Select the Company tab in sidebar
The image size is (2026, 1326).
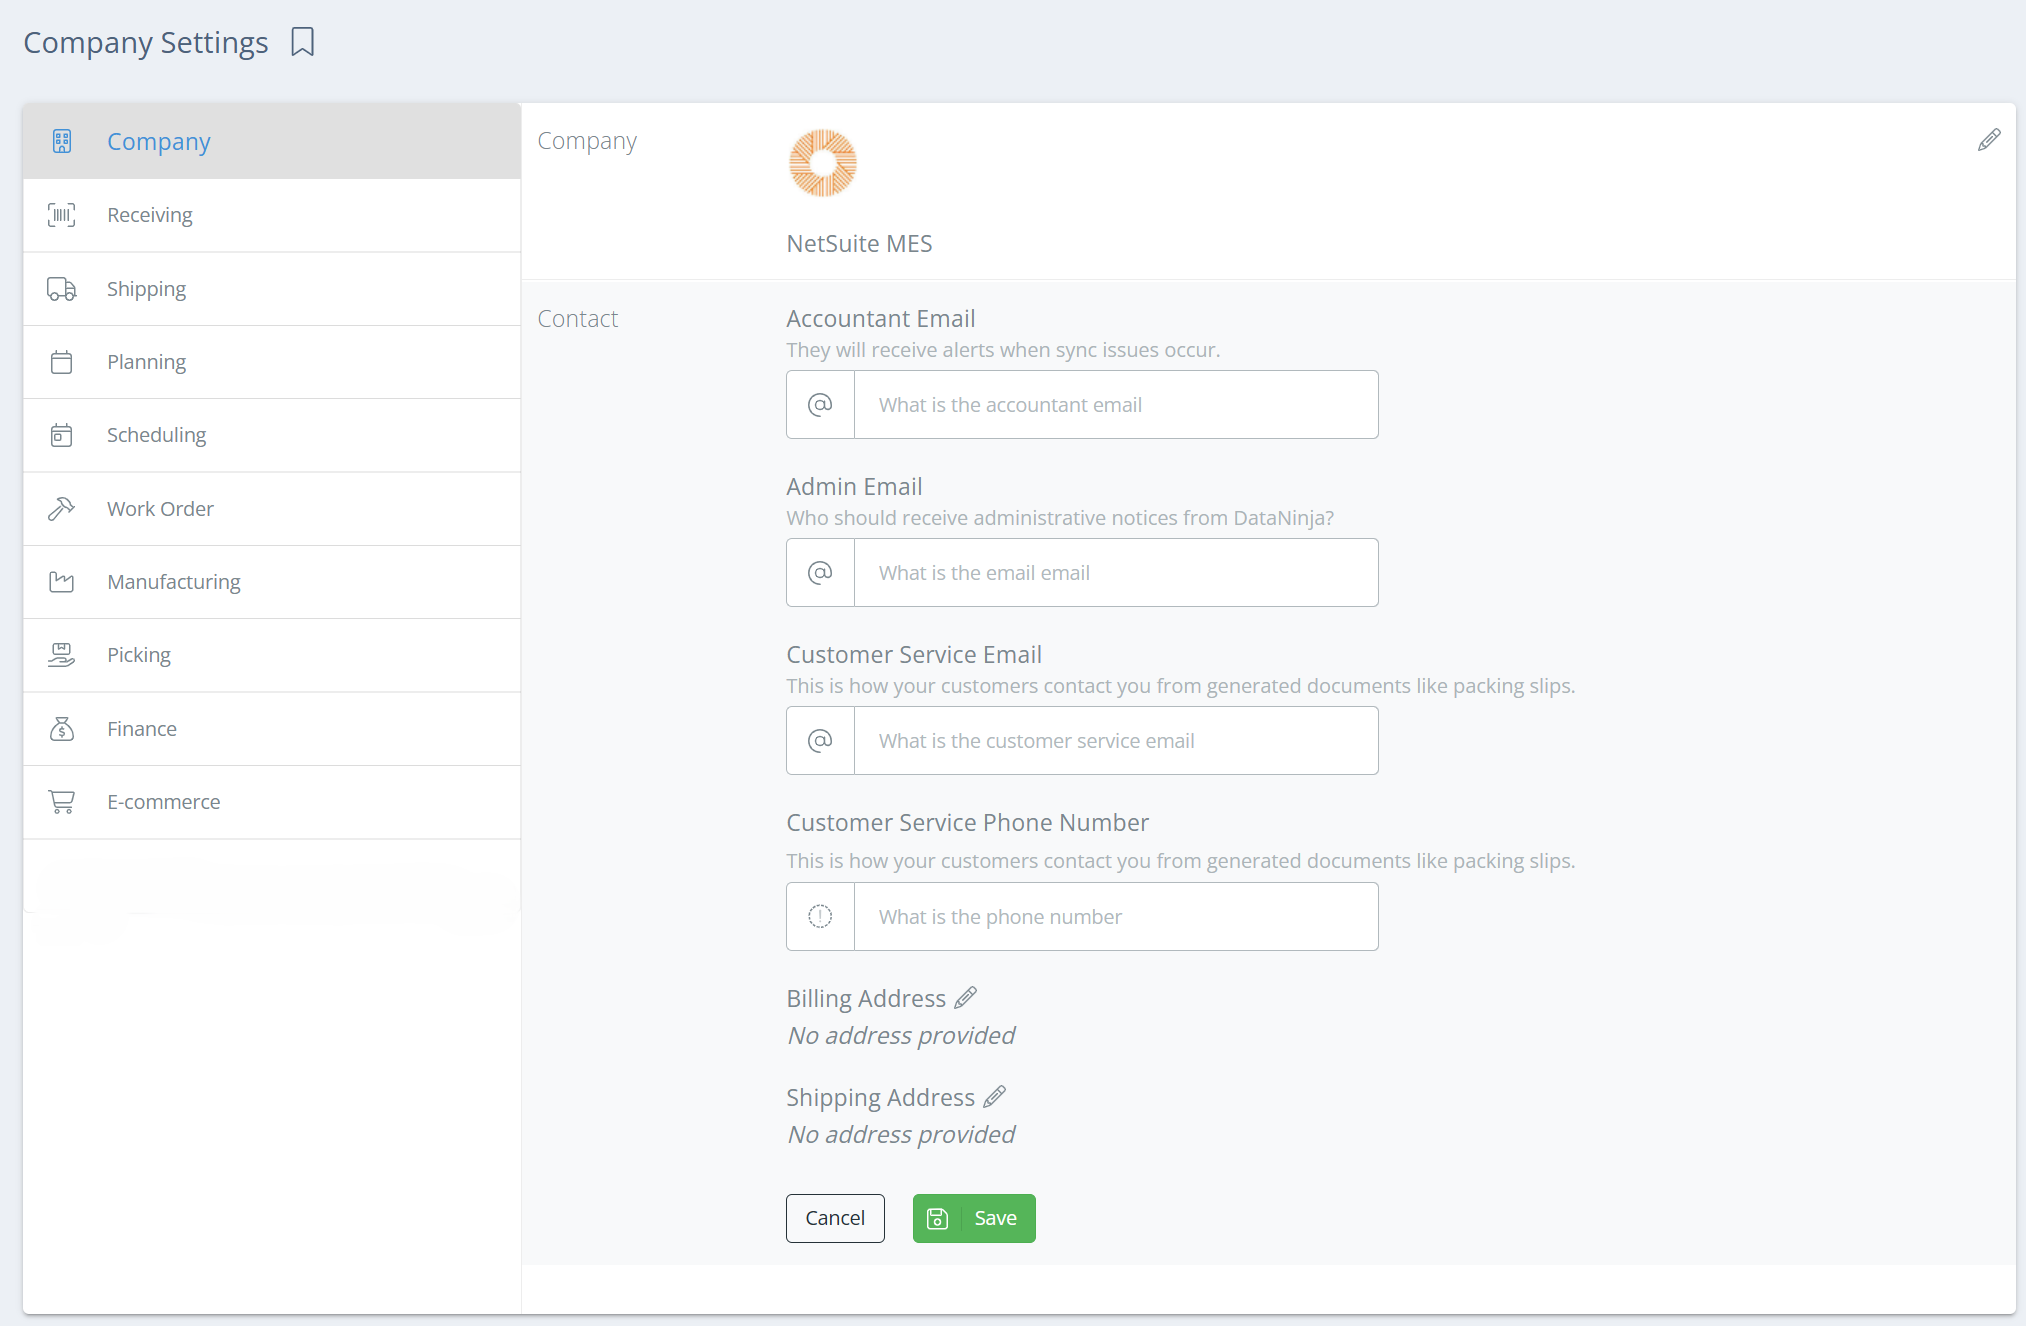tap(159, 142)
